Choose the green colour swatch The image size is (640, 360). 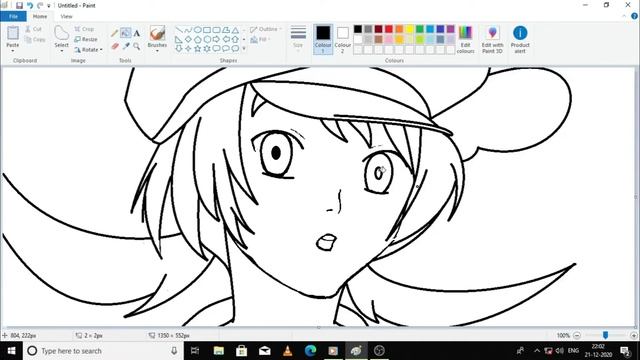[x=420, y=29]
